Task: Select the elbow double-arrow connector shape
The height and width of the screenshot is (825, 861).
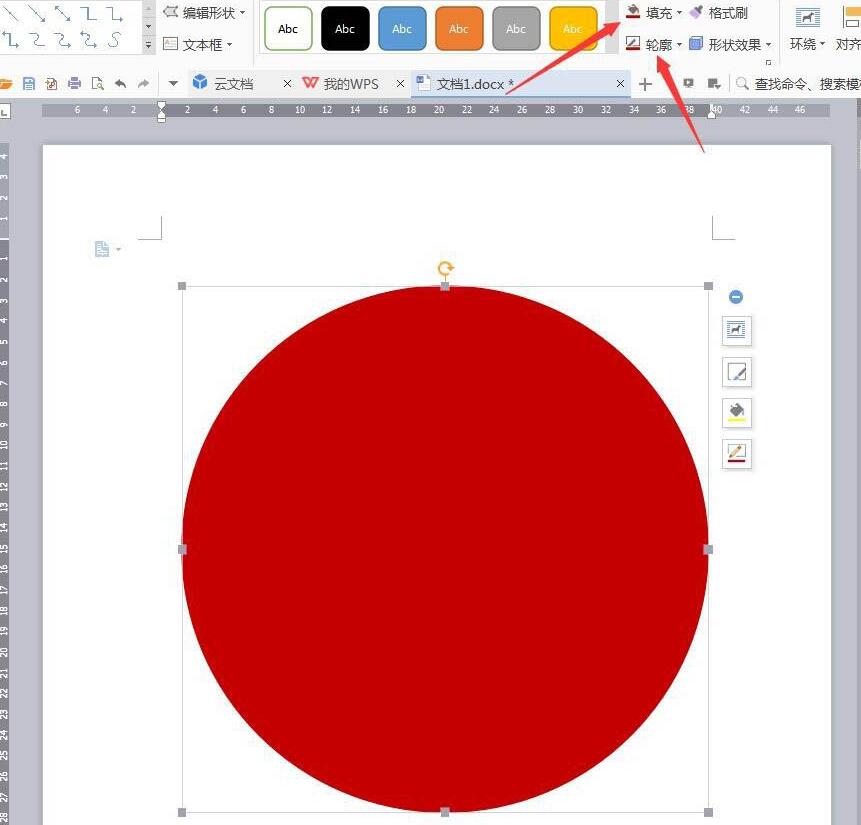Action: tap(11, 40)
